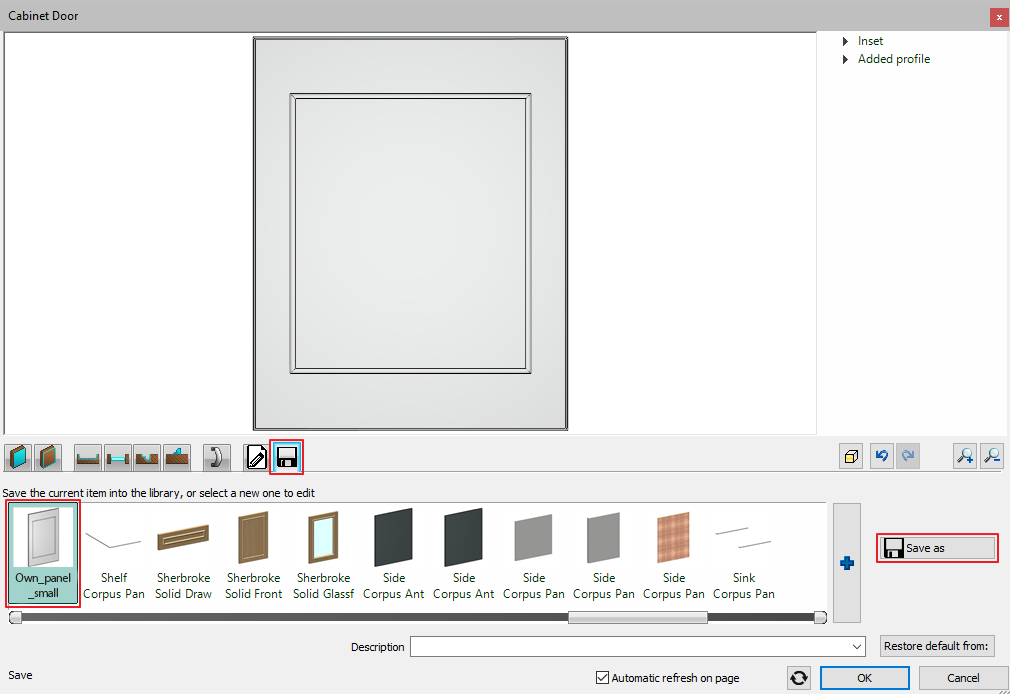Select the Sherbroke Solid Front door thumbnail

click(254, 553)
